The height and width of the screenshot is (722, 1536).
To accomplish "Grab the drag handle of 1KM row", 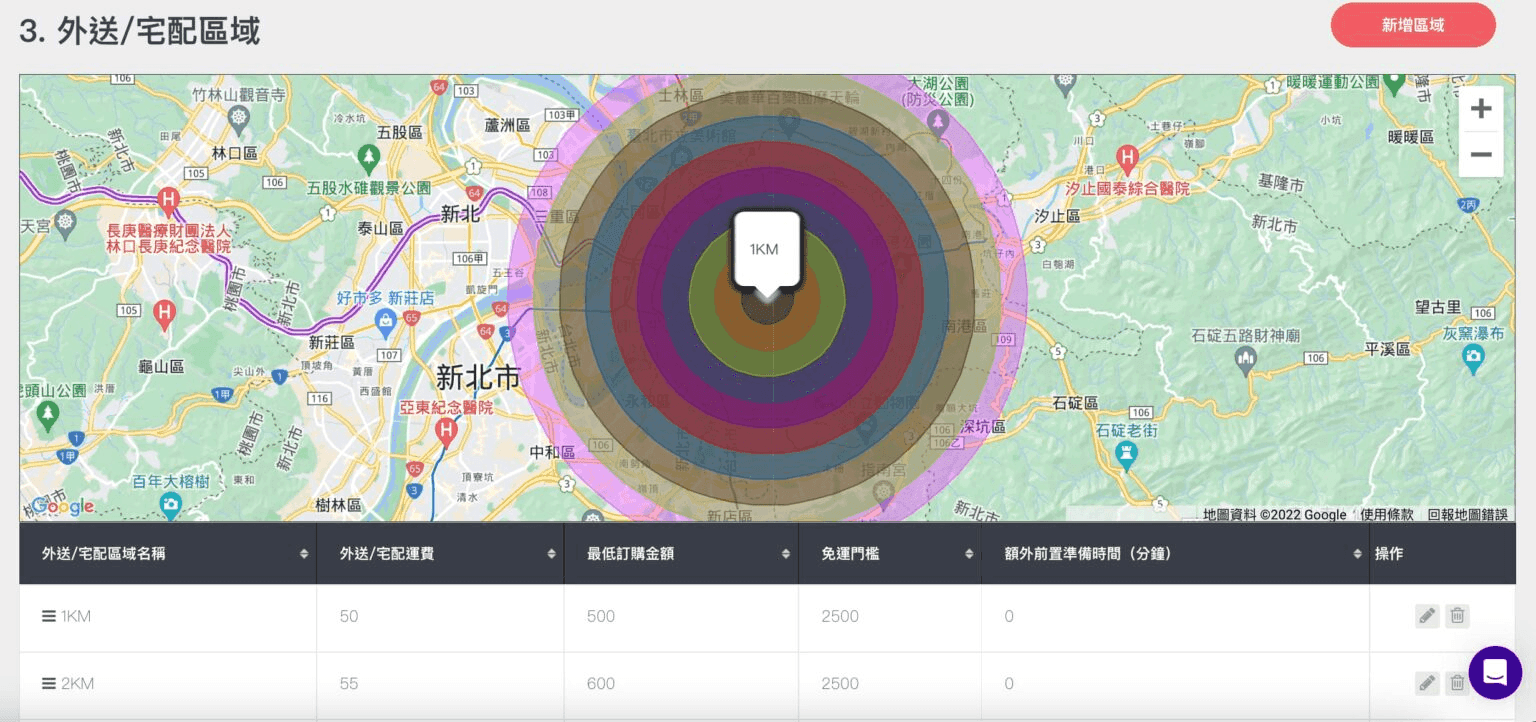I will [x=48, y=616].
